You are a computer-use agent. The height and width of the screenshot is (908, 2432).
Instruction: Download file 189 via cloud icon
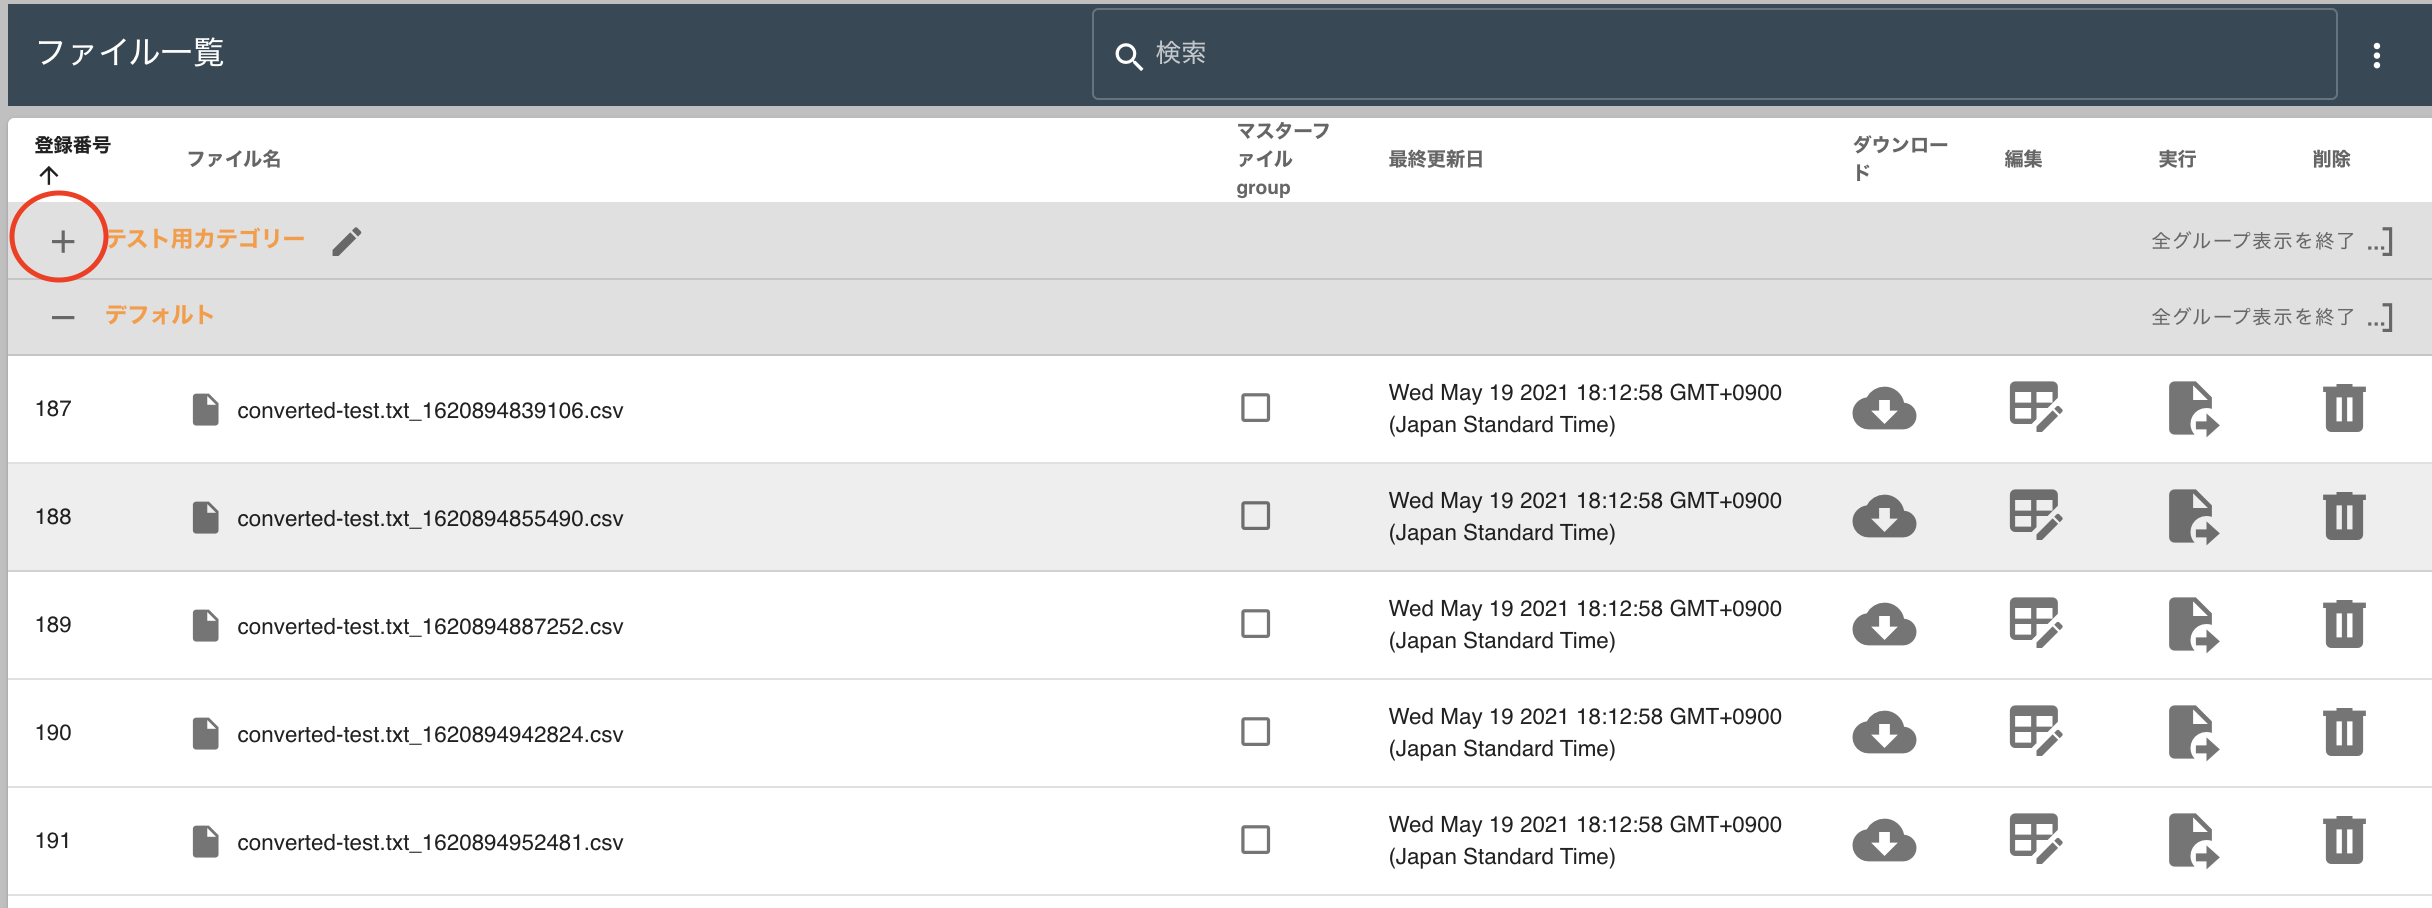tap(1884, 624)
